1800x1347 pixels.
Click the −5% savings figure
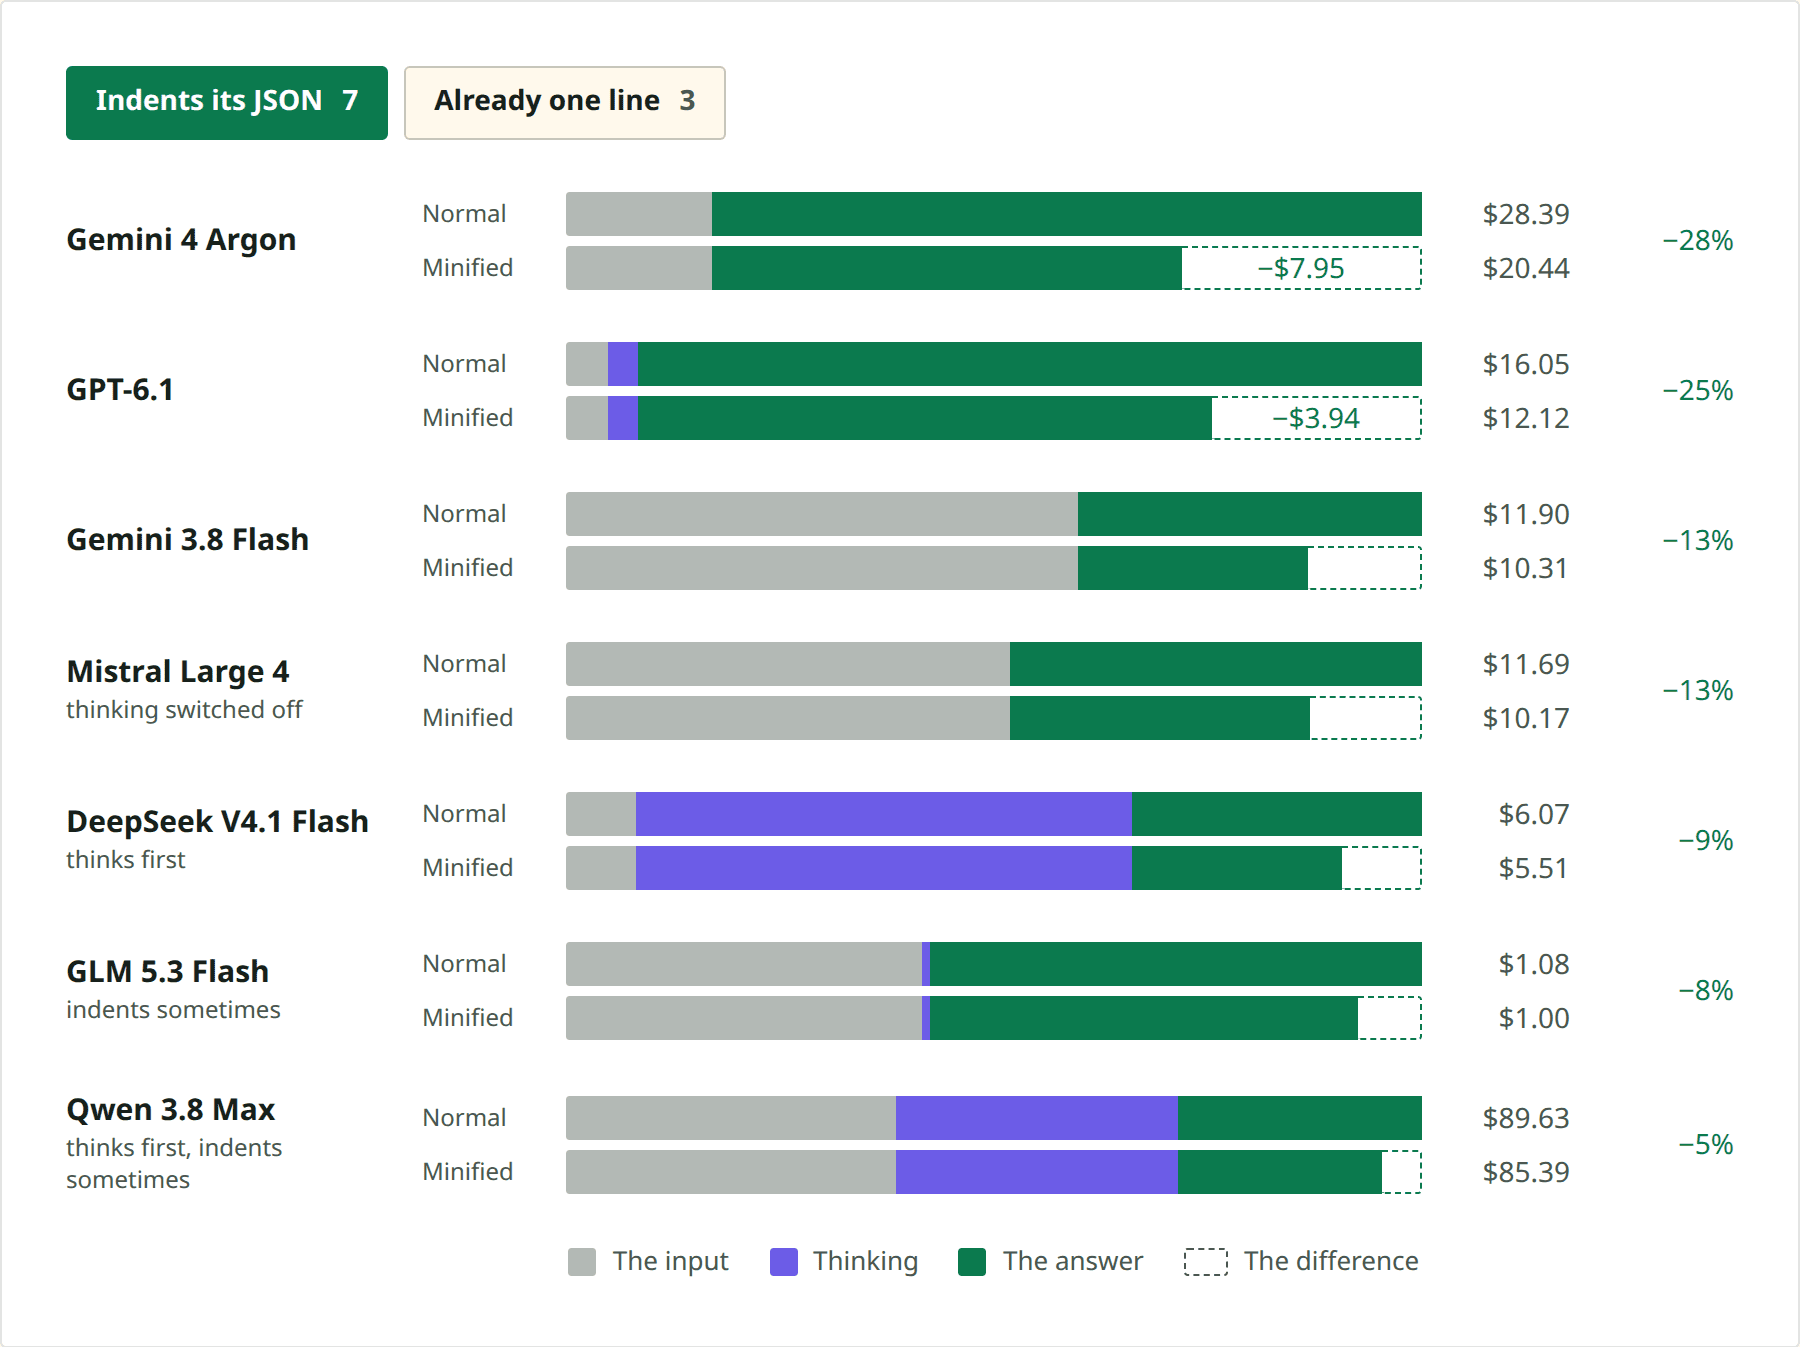(1706, 1145)
